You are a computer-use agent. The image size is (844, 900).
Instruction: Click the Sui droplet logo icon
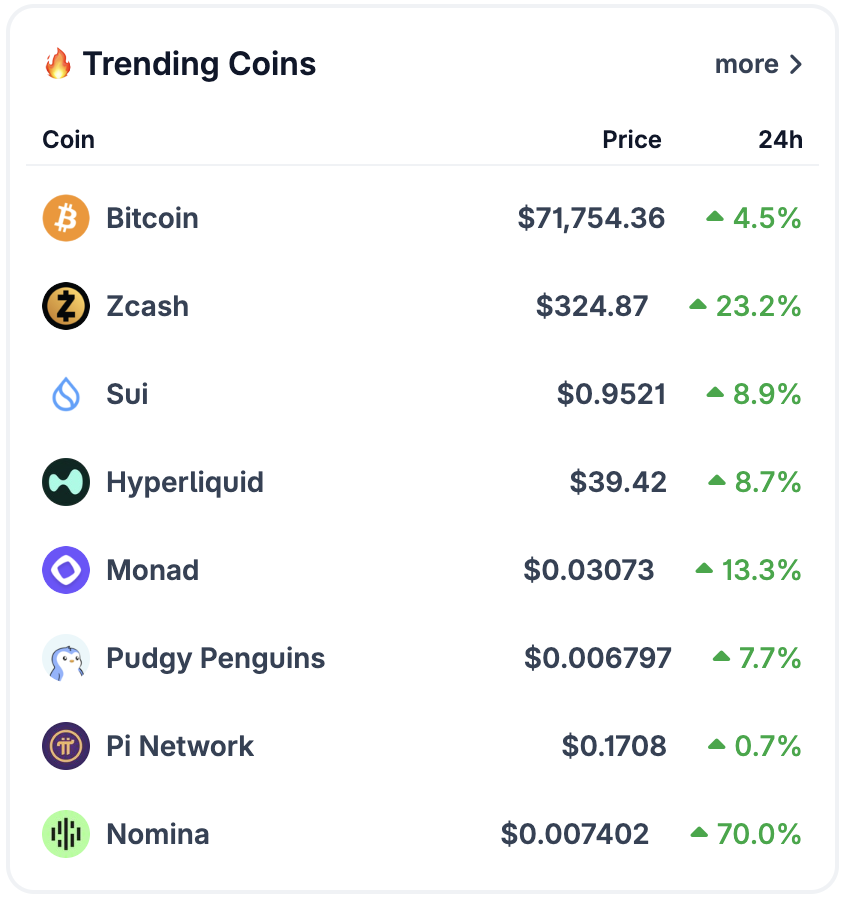coord(66,394)
